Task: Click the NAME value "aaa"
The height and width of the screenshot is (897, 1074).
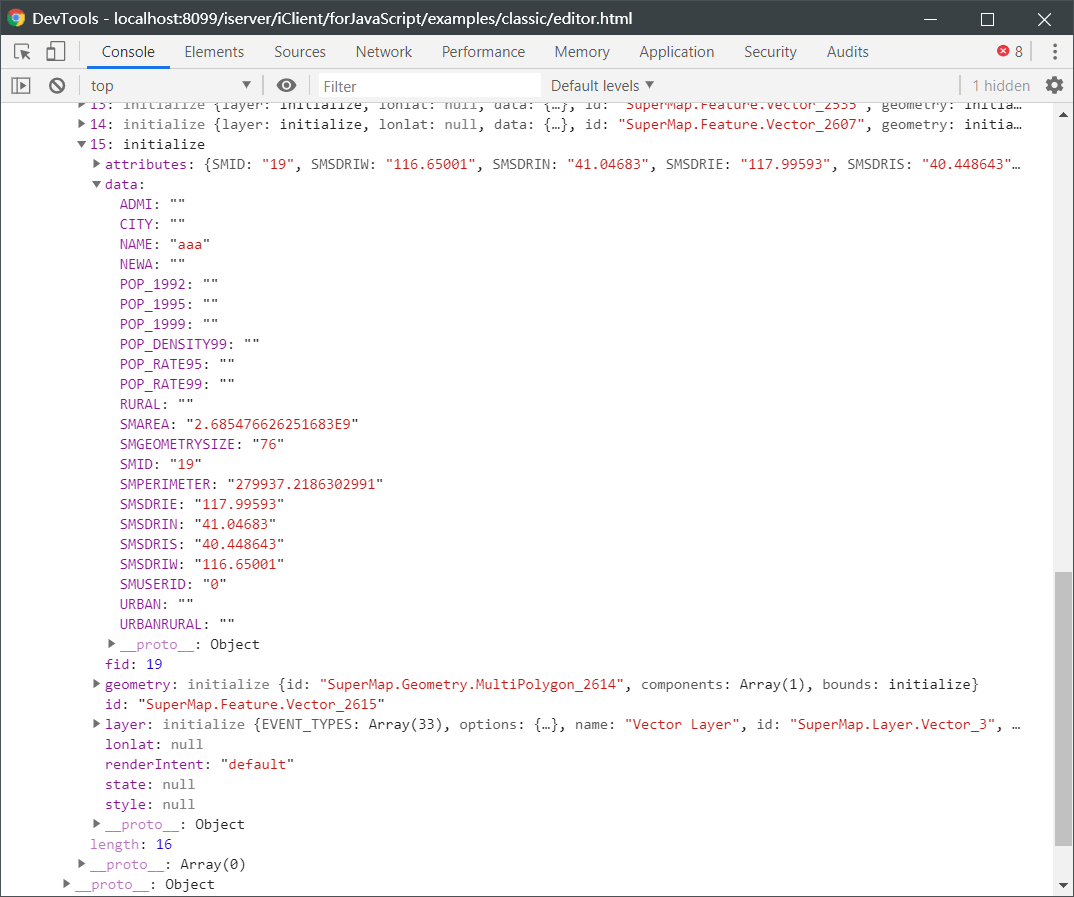Action: tap(190, 244)
